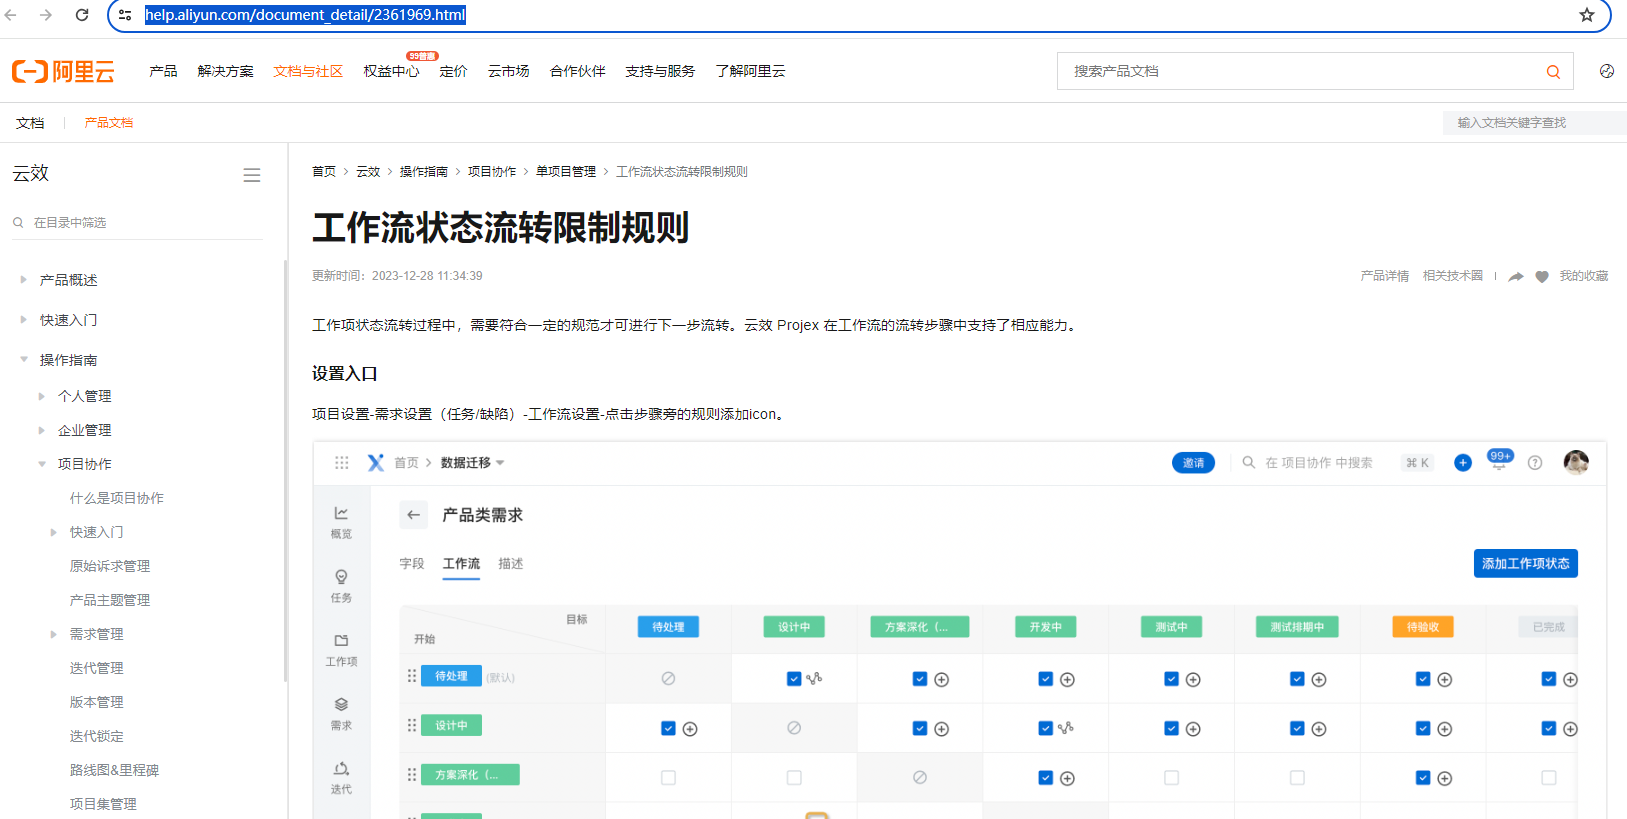Toggle the sidebar menu hamburger icon
Image resolution: width=1627 pixels, height=819 pixels.
tap(252, 175)
